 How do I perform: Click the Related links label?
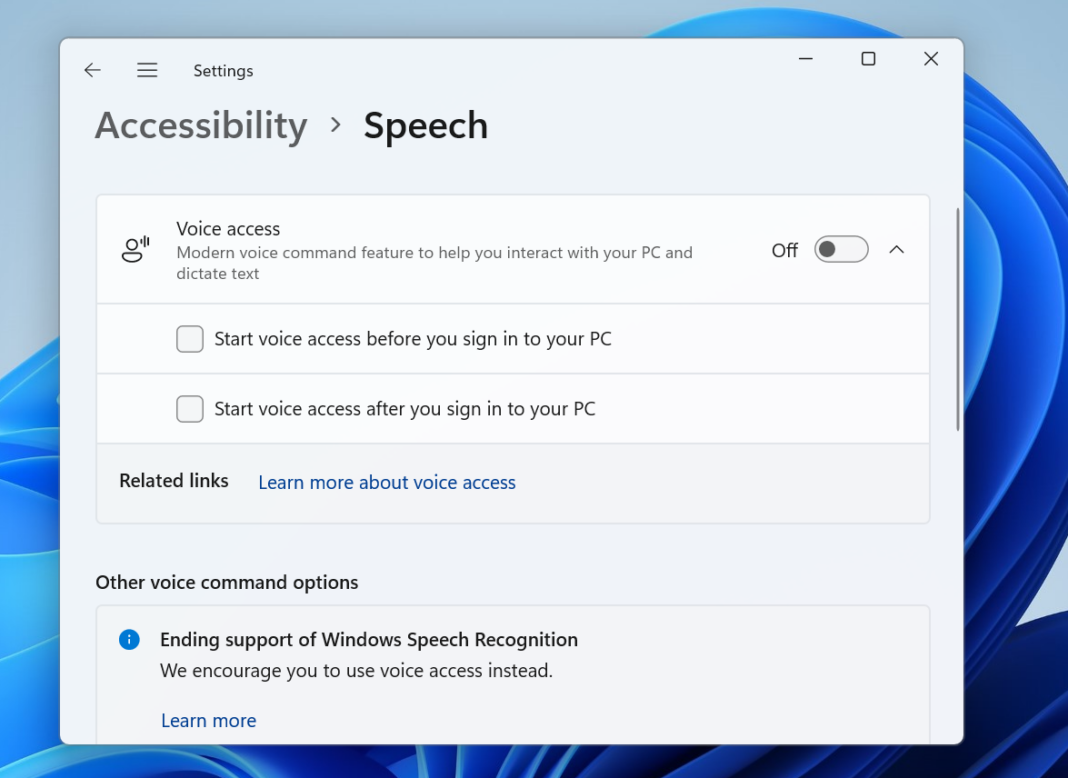173,481
